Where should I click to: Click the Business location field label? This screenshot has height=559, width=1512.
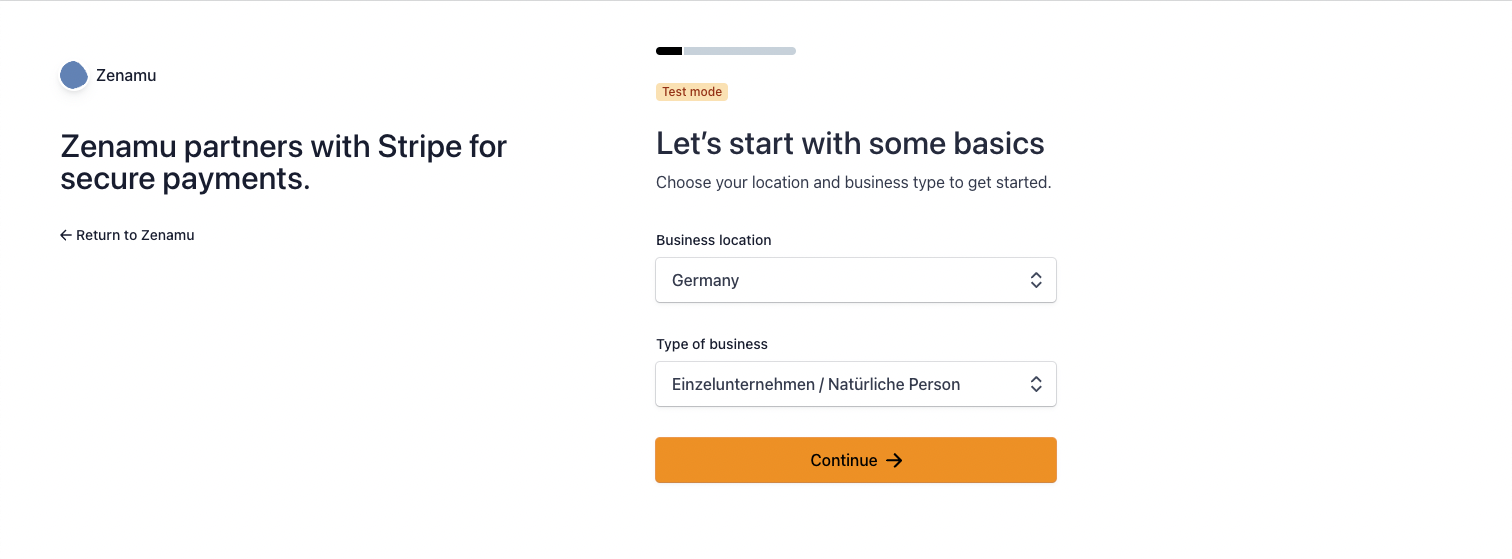(x=714, y=240)
